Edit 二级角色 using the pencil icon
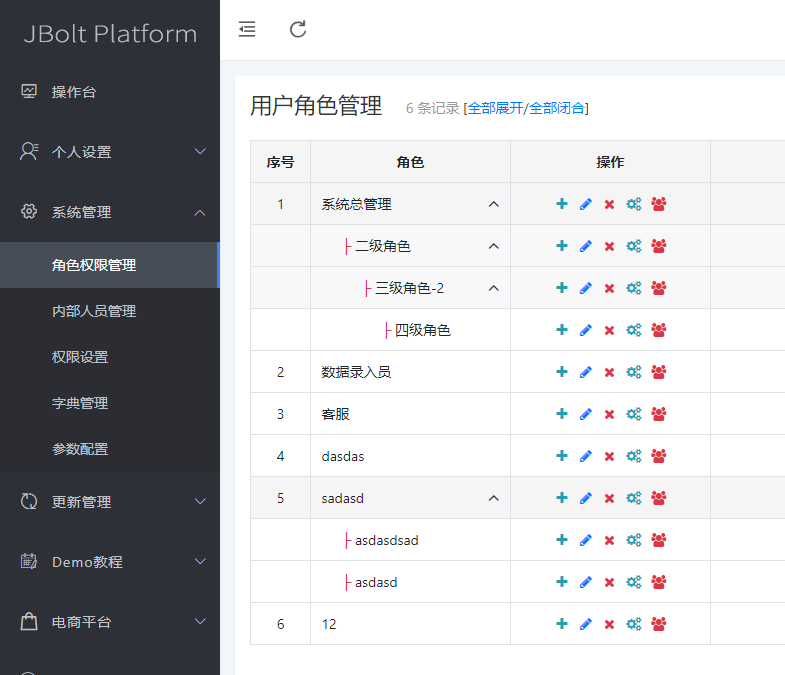 (x=586, y=246)
